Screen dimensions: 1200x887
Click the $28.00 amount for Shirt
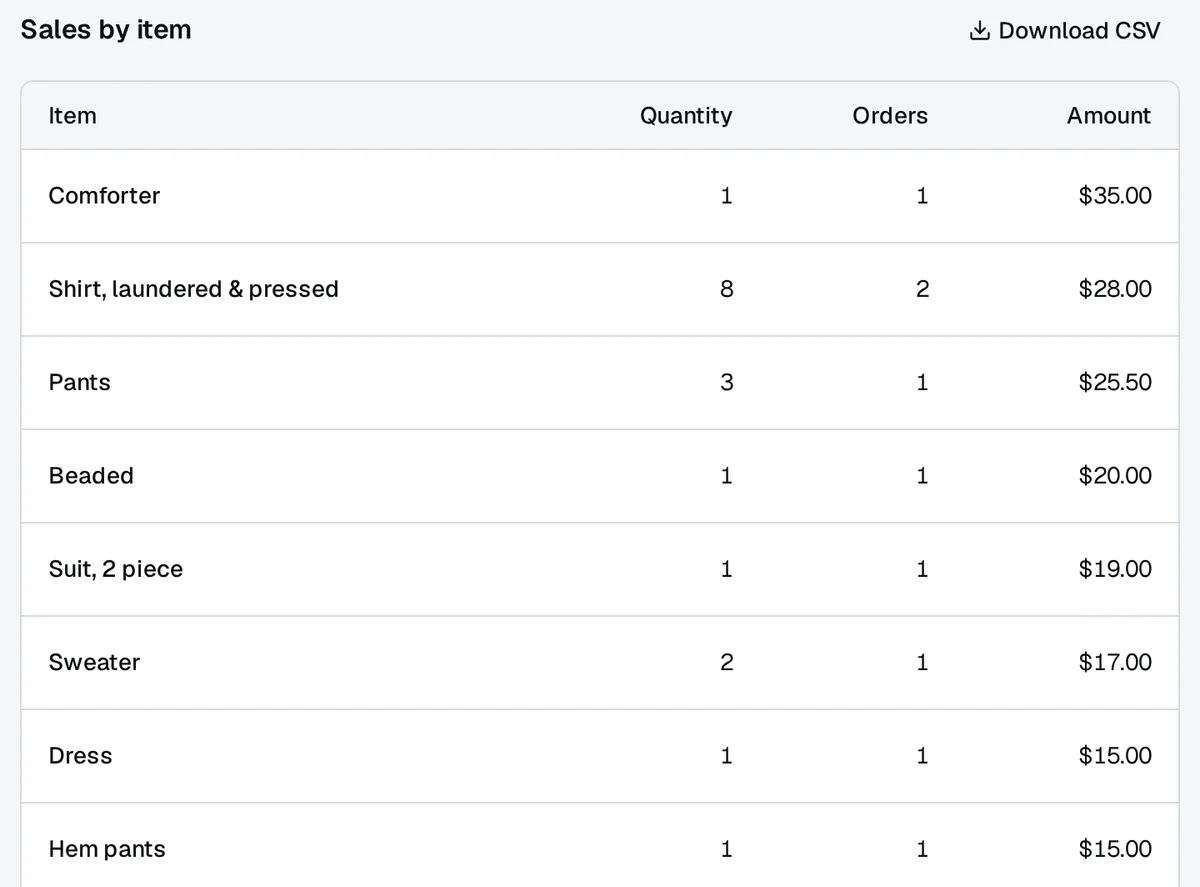(x=1115, y=289)
